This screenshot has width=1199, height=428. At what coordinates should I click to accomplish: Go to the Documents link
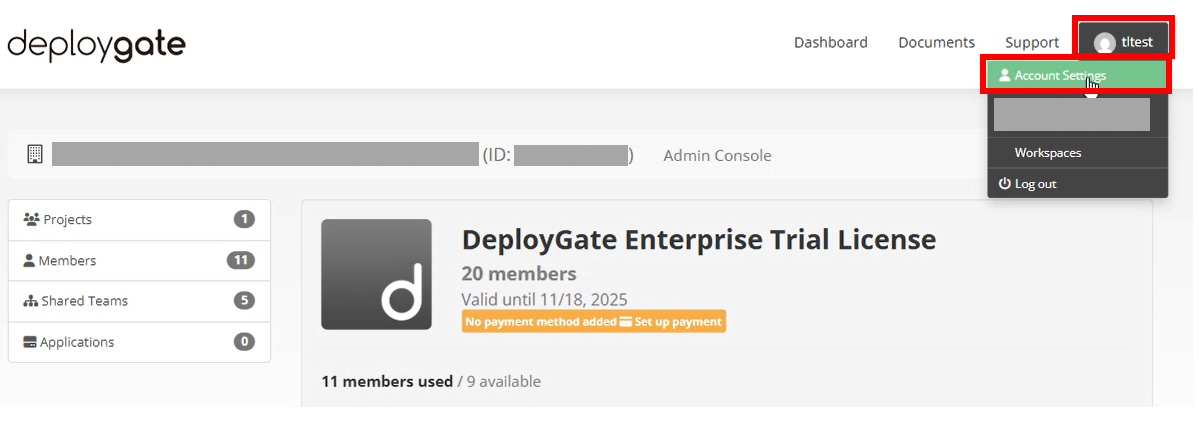click(937, 43)
